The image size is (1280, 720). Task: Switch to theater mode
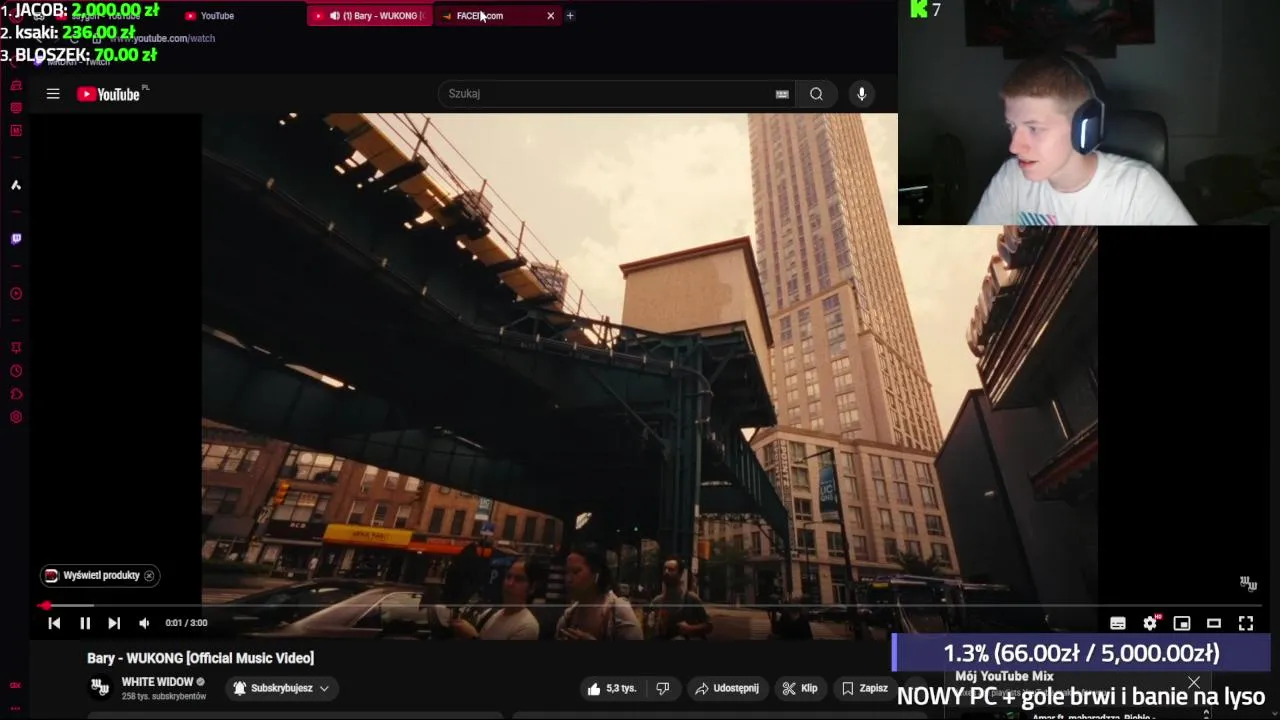click(x=1214, y=623)
